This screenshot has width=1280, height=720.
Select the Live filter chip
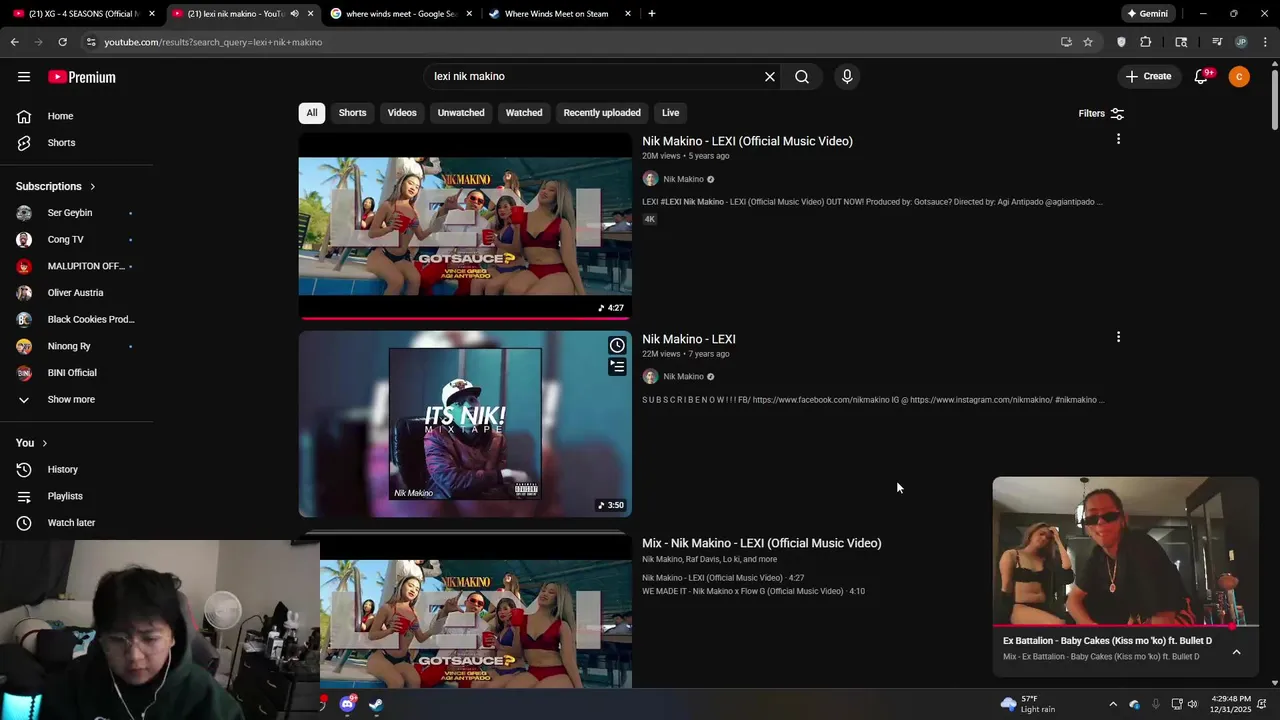coord(670,113)
